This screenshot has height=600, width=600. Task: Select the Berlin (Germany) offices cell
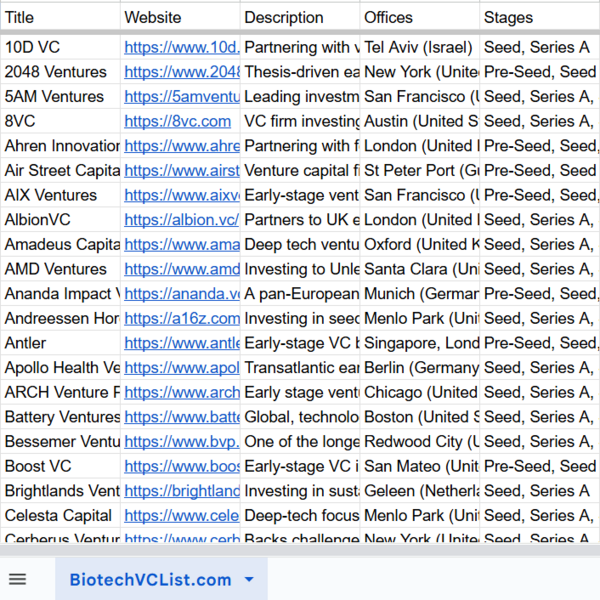point(420,368)
